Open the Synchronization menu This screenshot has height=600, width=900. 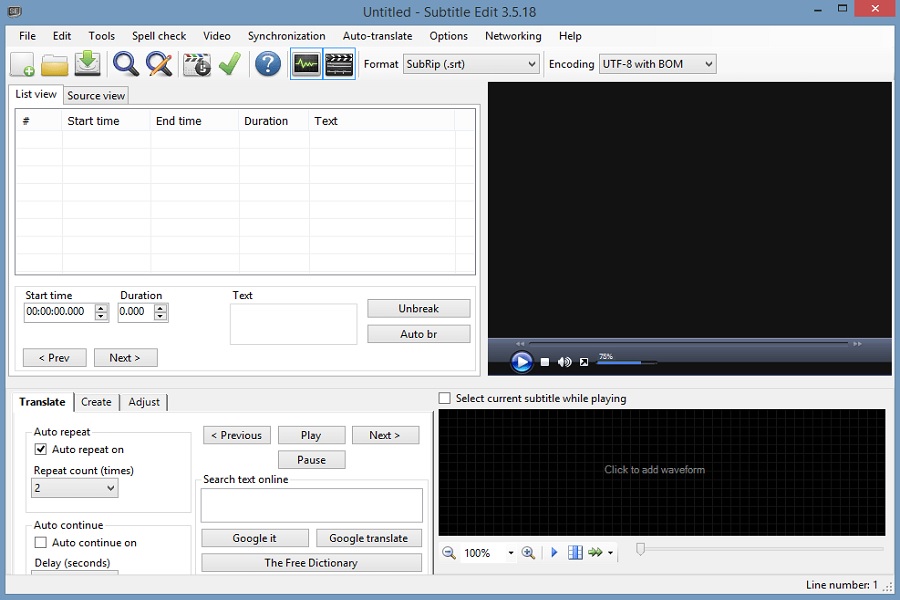coord(286,36)
